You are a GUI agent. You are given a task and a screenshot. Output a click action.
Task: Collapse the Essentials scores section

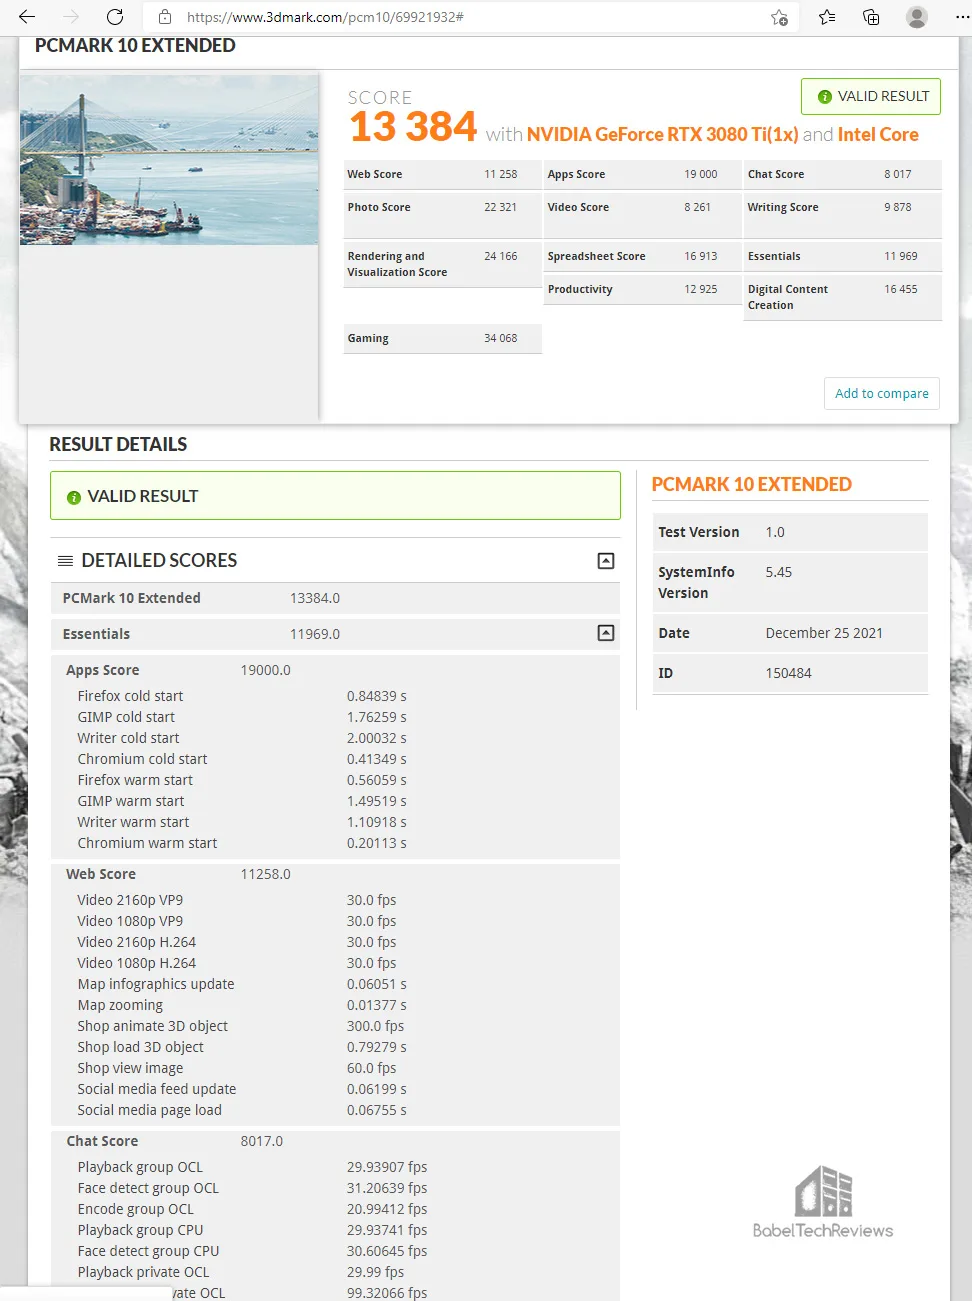tap(606, 633)
